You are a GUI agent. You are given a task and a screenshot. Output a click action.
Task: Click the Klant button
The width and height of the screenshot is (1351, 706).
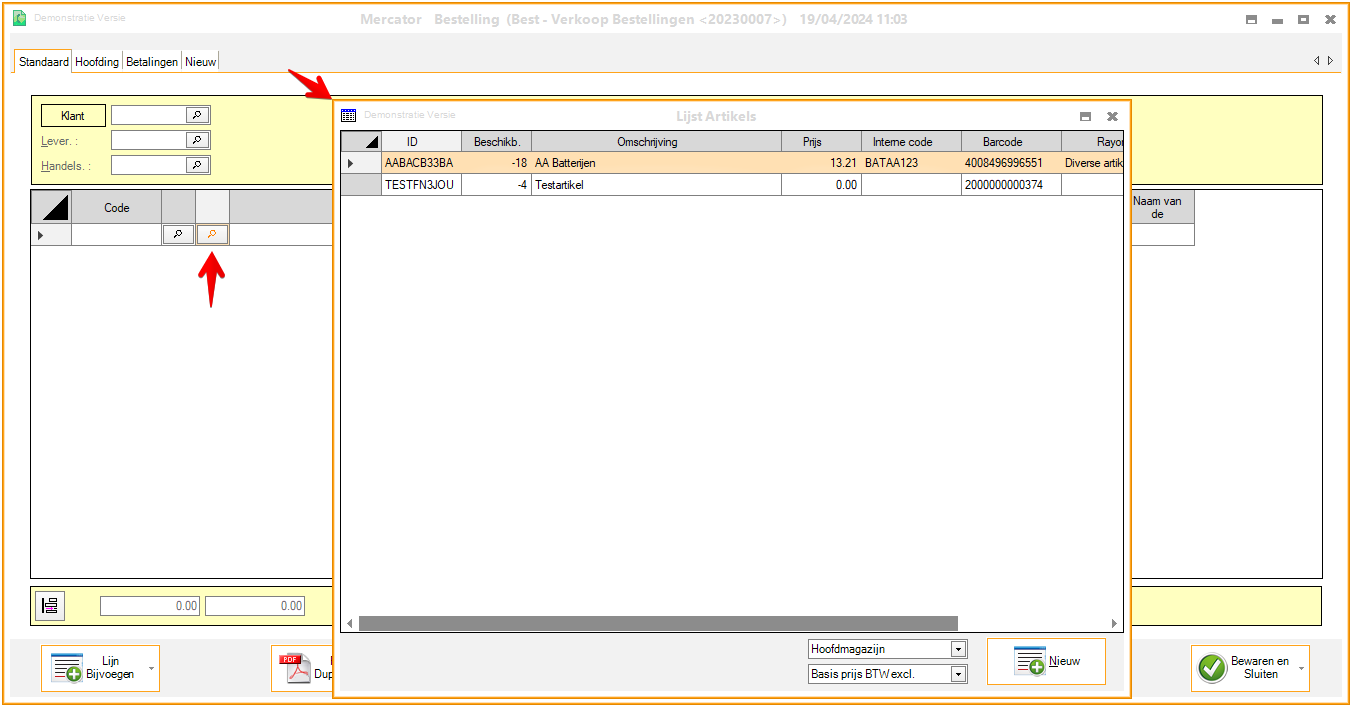coord(73,115)
